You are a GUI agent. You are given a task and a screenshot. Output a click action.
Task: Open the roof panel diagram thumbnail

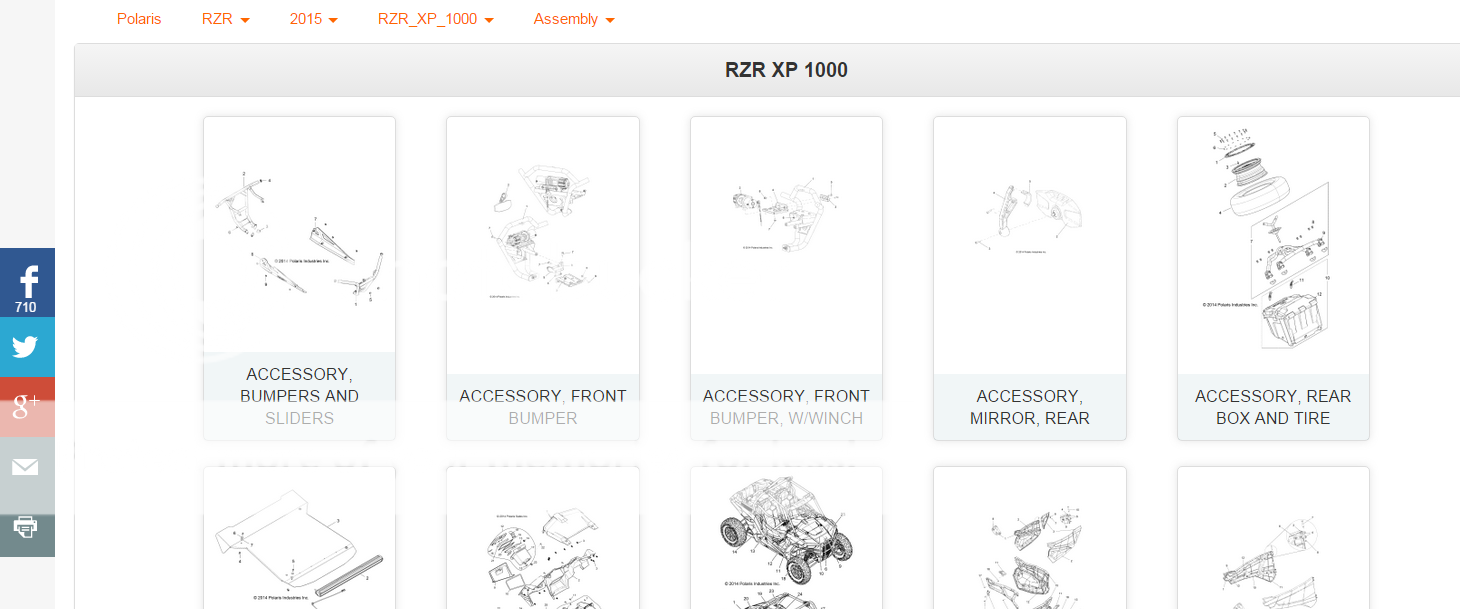299,537
